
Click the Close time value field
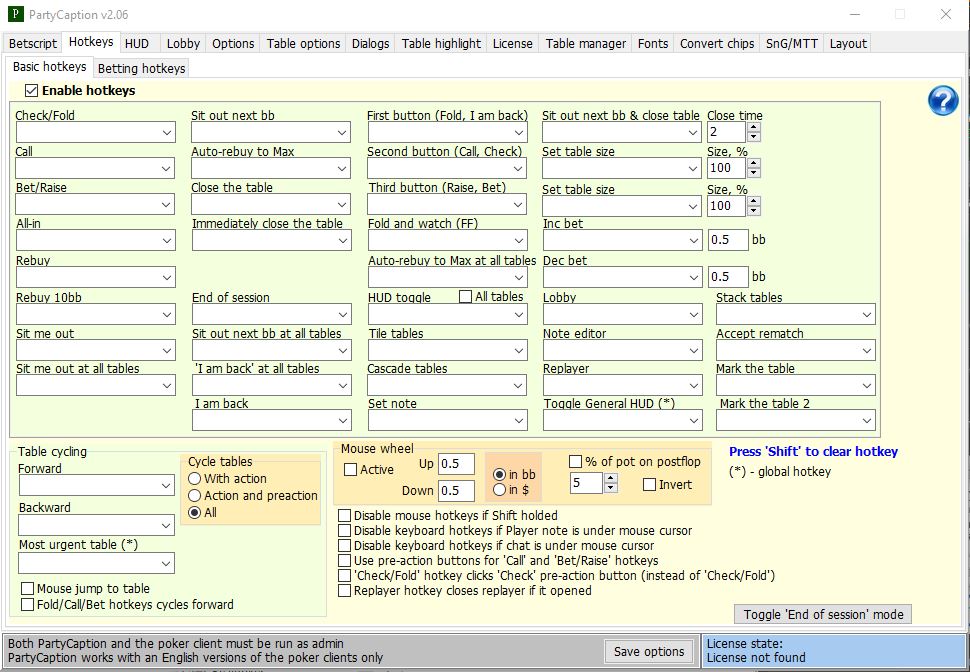[x=727, y=132]
